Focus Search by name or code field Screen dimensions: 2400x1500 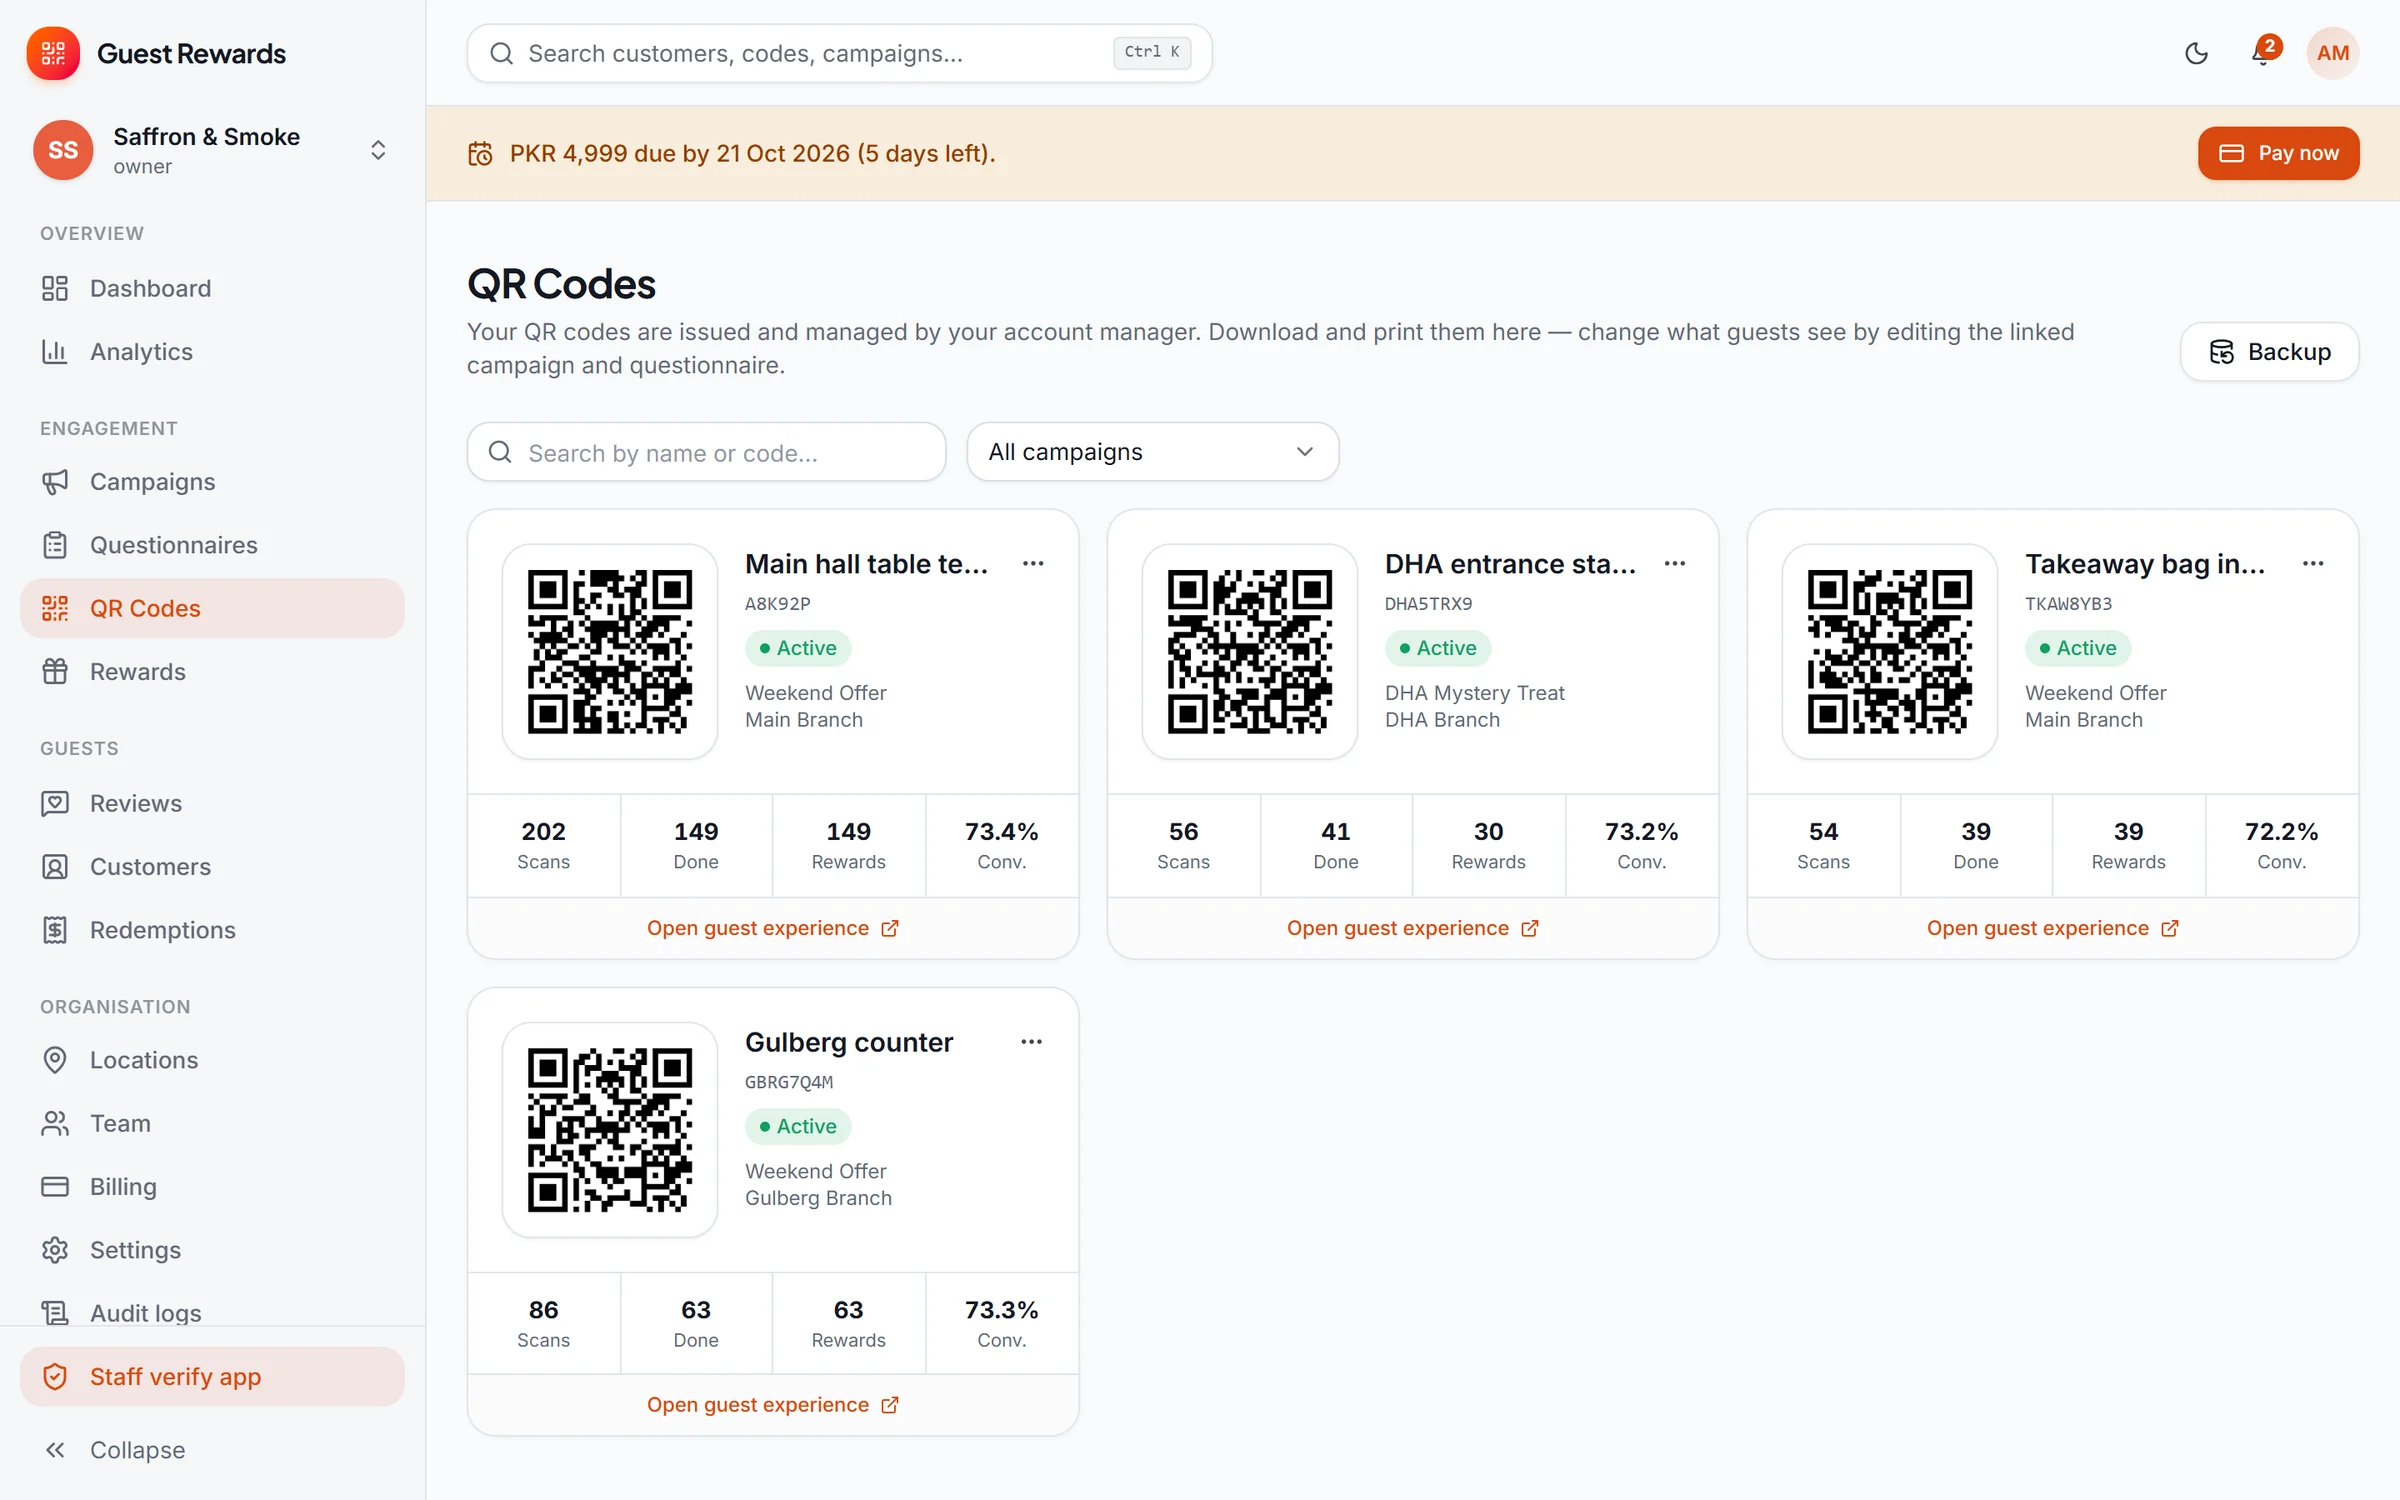coord(706,452)
